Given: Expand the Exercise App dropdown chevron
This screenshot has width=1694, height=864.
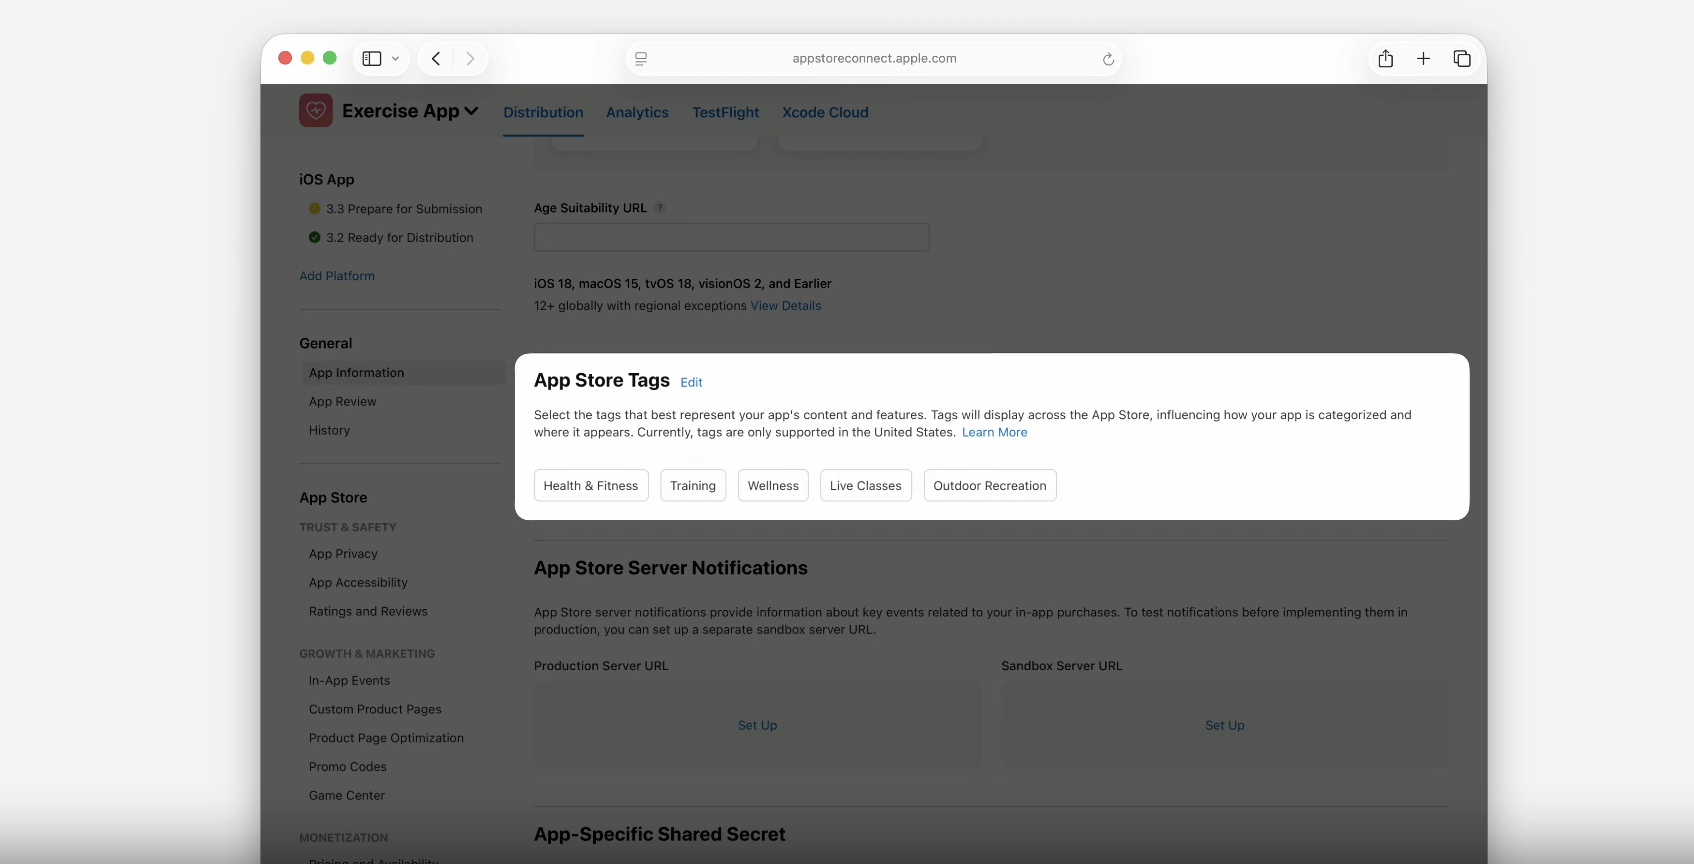Looking at the screenshot, I should (472, 111).
